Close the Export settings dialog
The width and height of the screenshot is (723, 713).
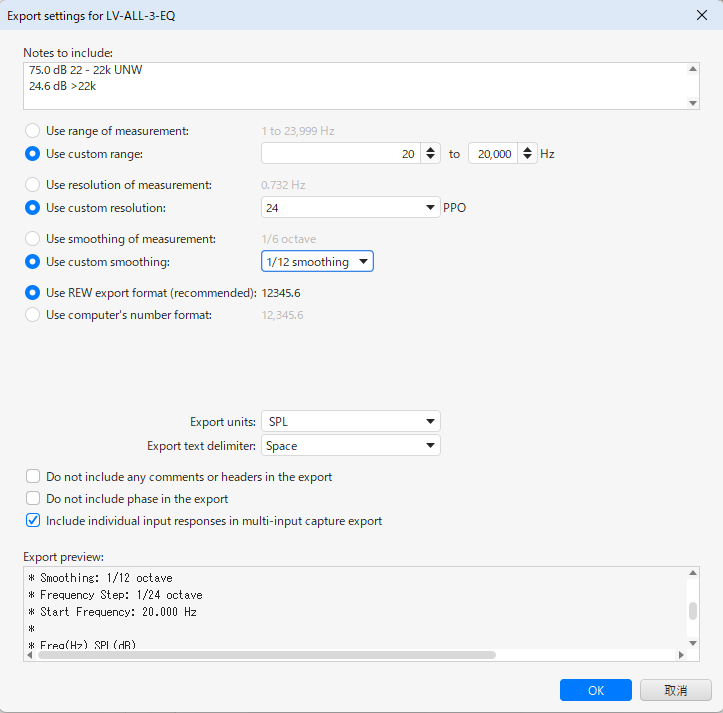pyautogui.click(x=702, y=15)
